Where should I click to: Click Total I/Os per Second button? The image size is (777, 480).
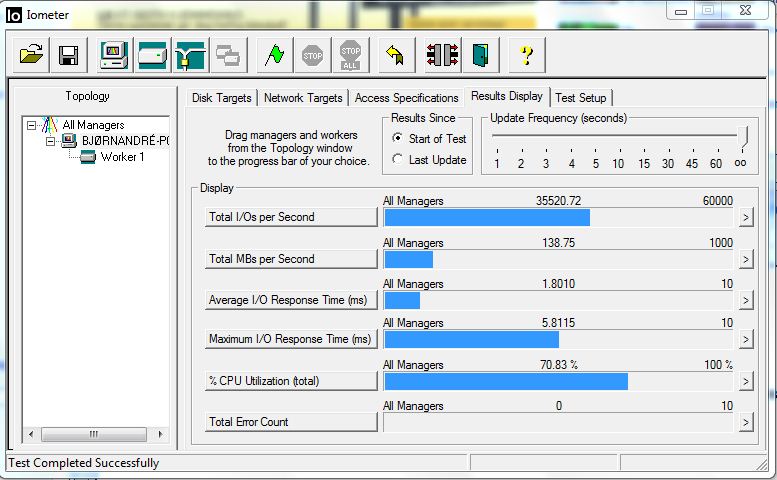pos(291,217)
